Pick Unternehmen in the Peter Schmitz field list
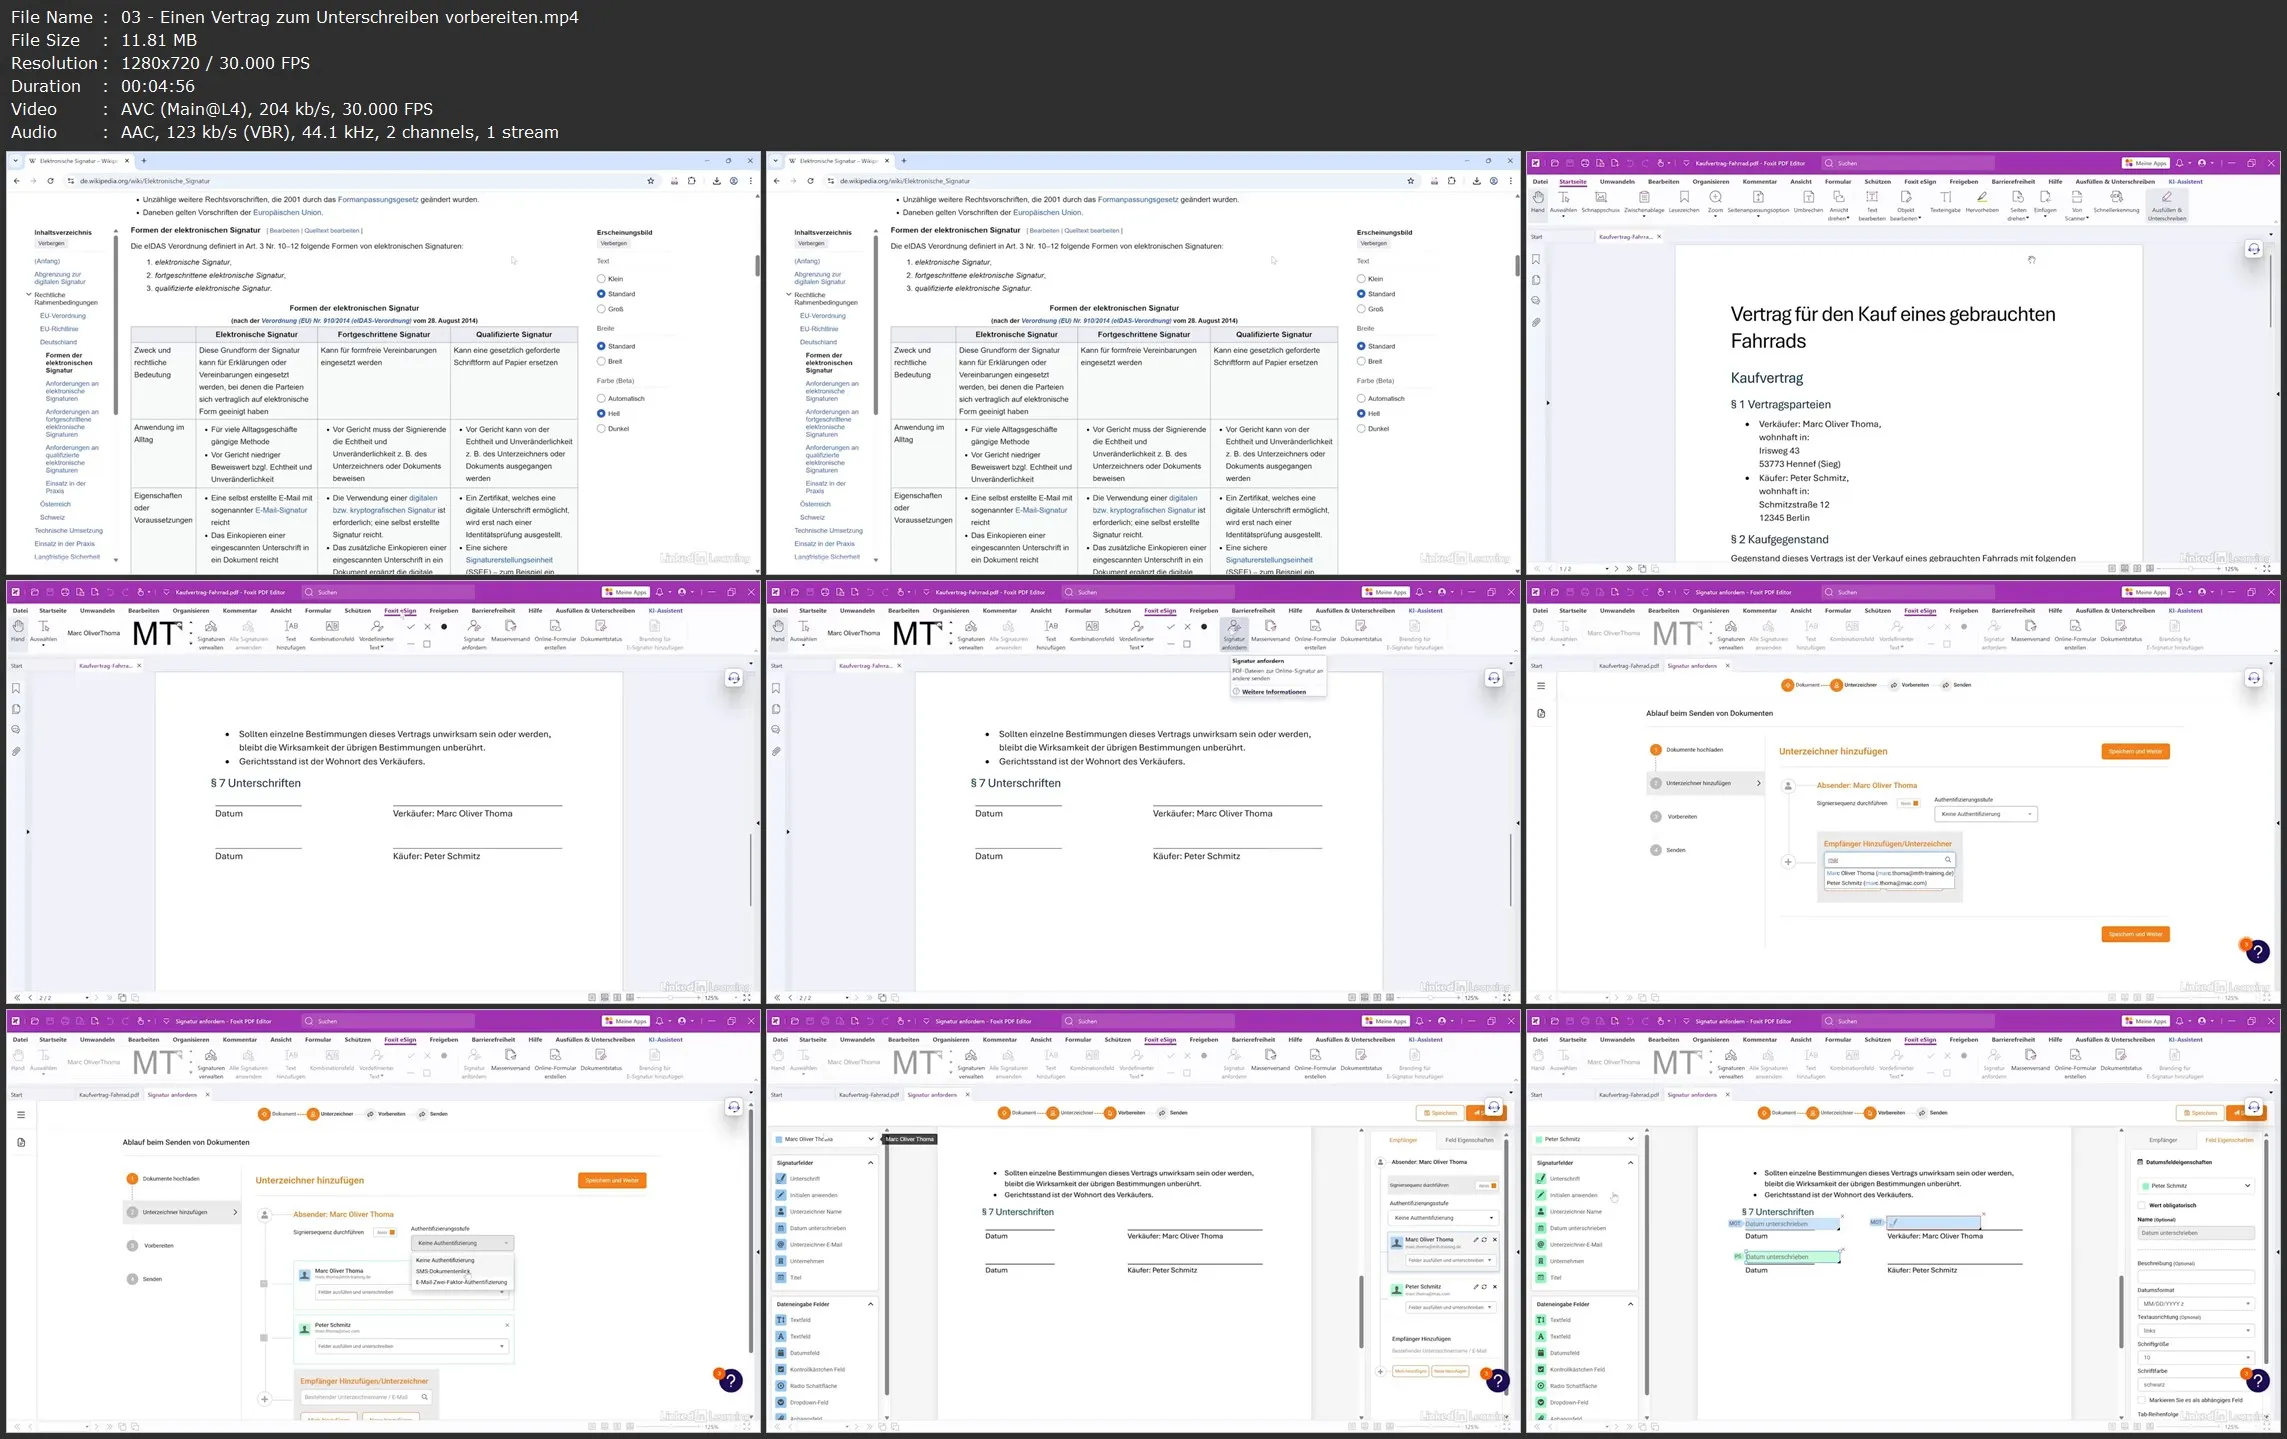The height and width of the screenshot is (1439, 2287). click(1566, 1261)
